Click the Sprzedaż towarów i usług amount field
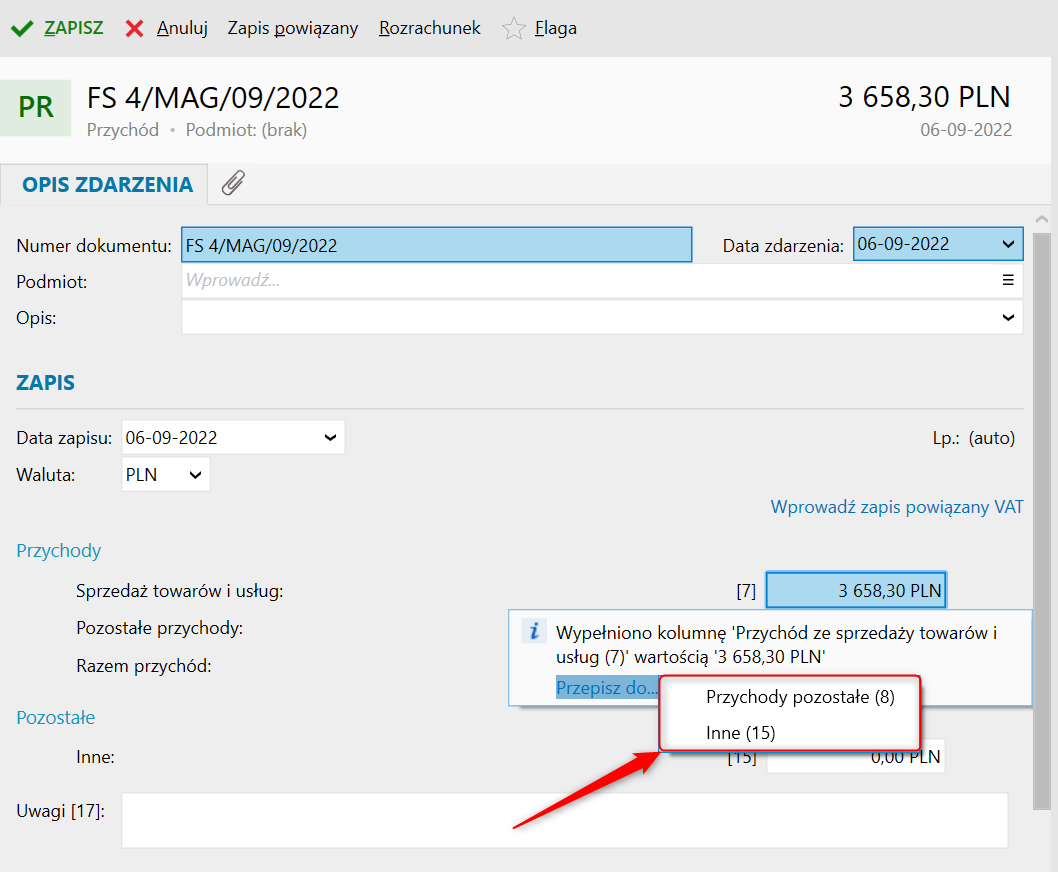1058x872 pixels. (x=856, y=591)
